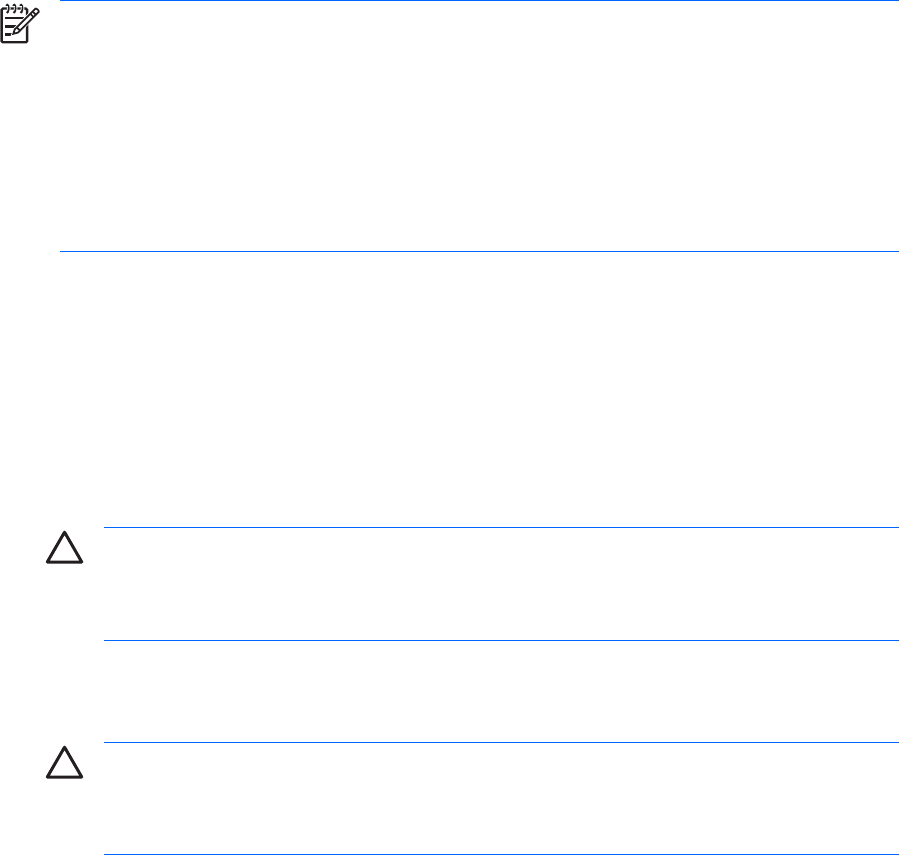Click the blue line above the note section
This screenshot has height=855, width=900.
[480, 1]
